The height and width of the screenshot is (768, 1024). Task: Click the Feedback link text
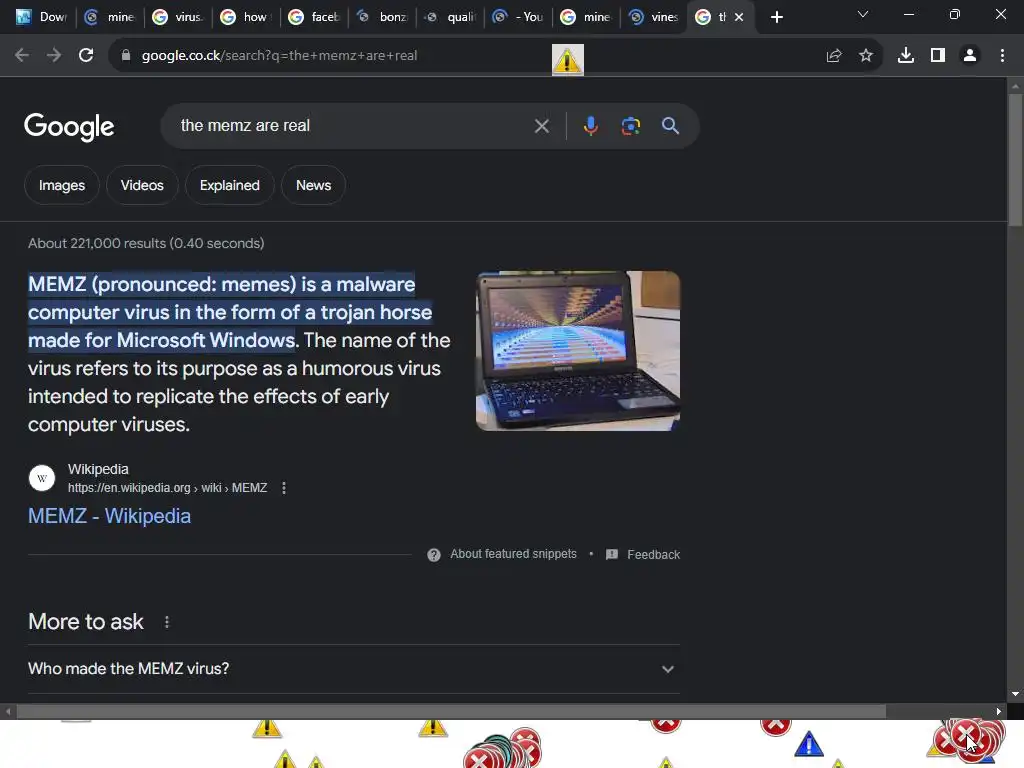[x=654, y=554]
